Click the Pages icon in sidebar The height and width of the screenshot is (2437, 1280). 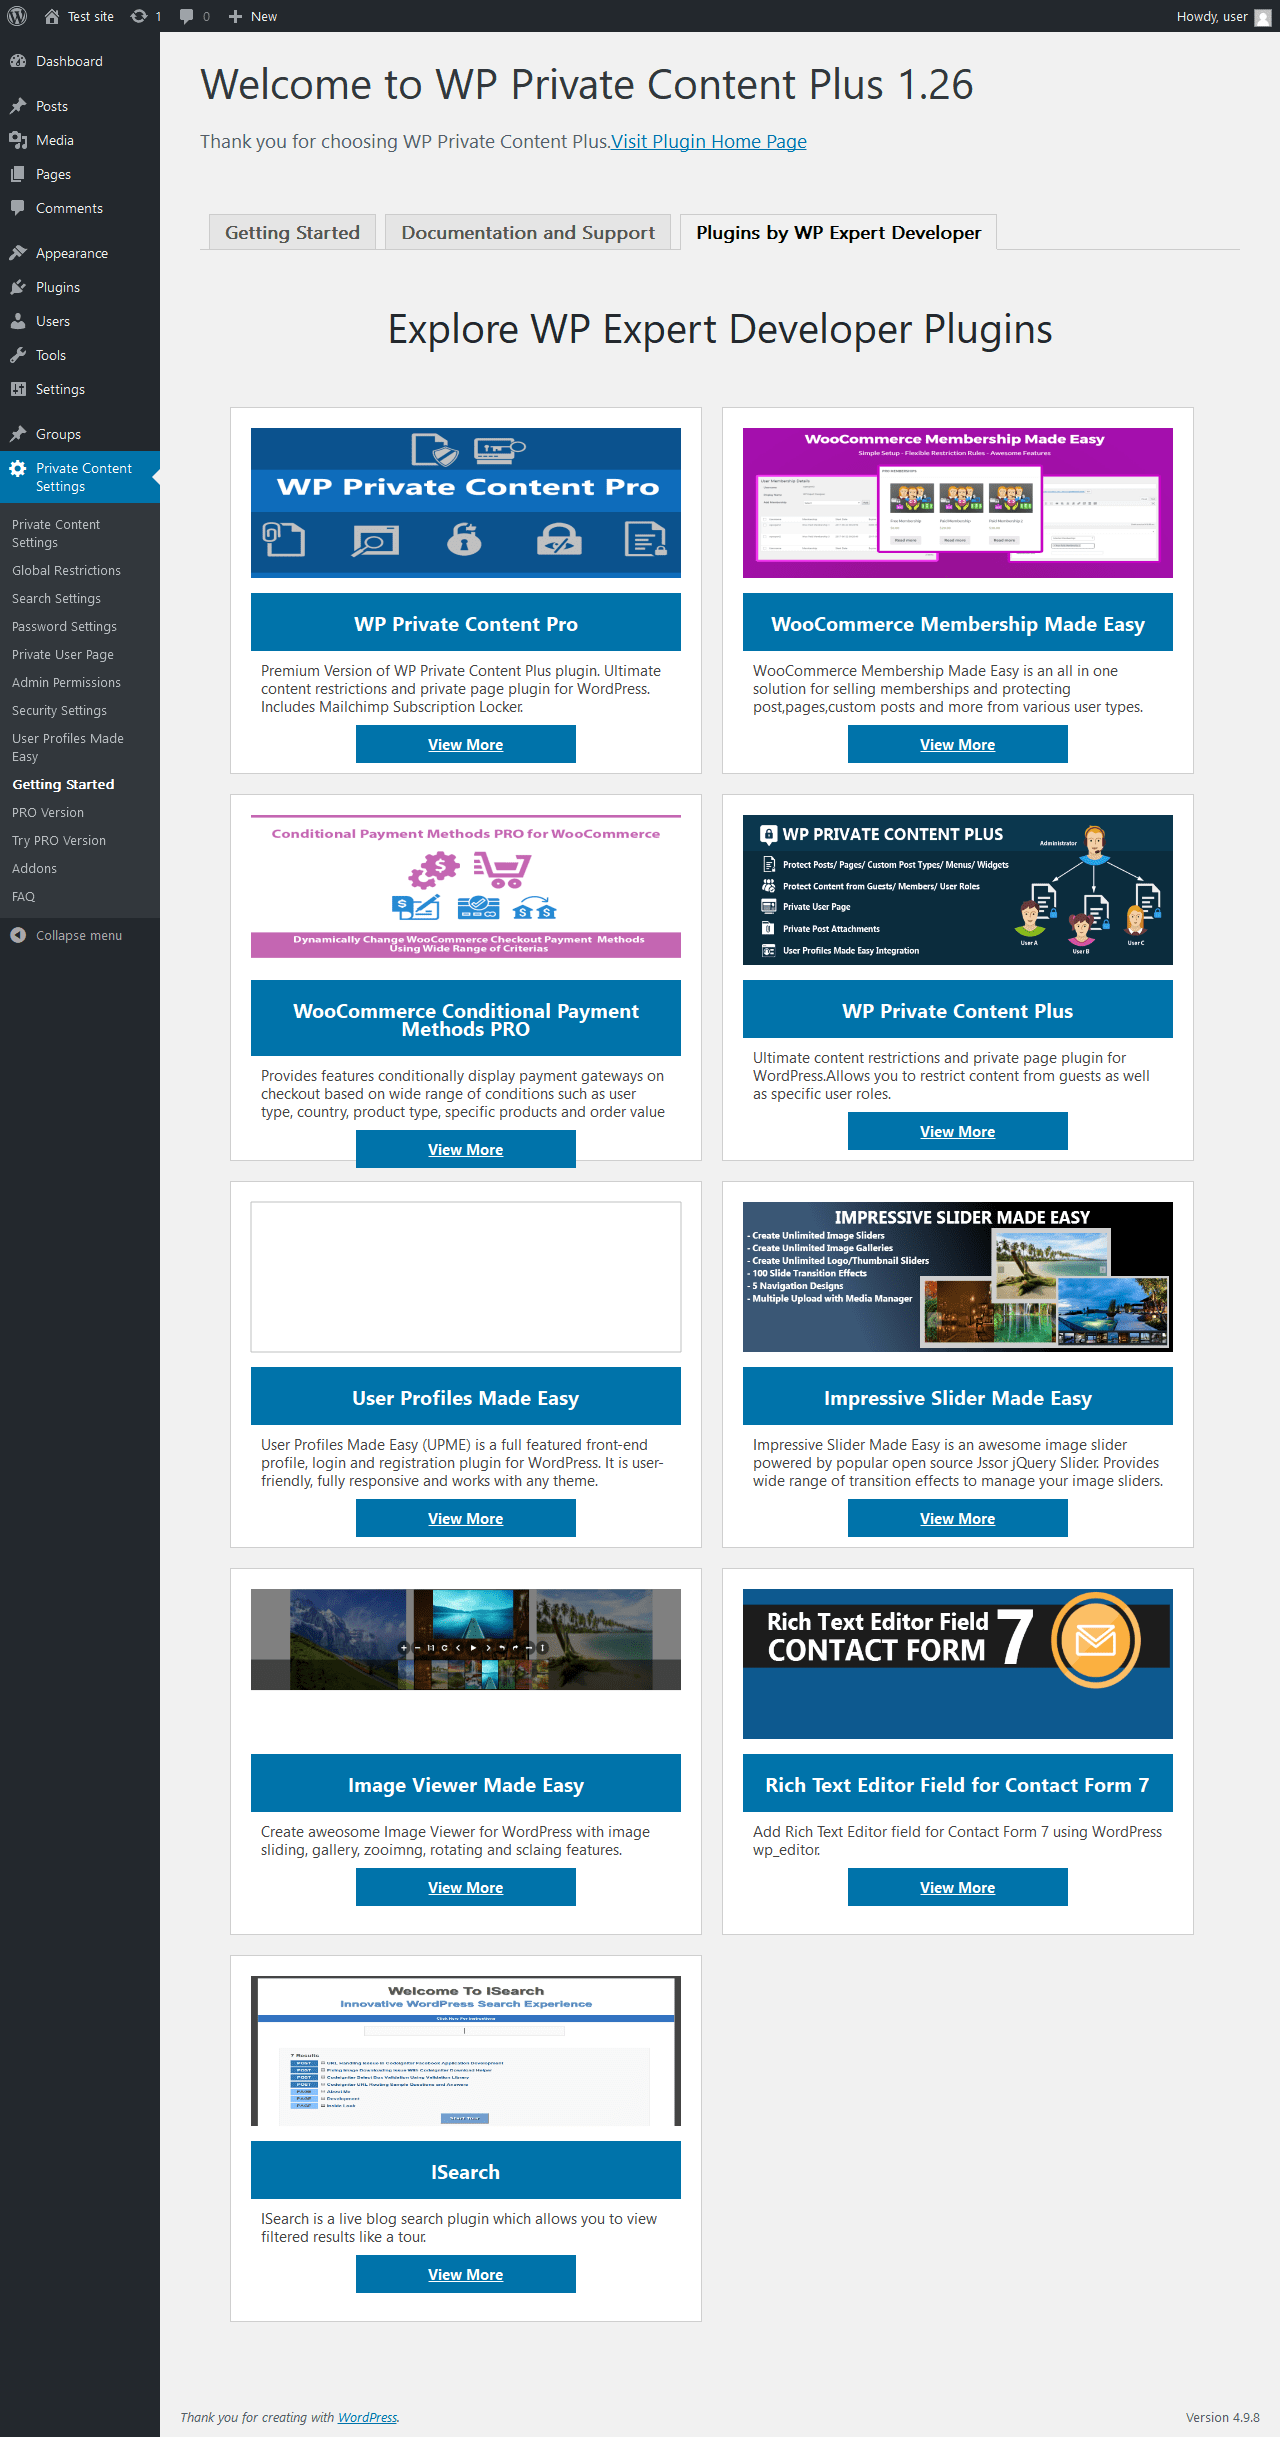18,174
